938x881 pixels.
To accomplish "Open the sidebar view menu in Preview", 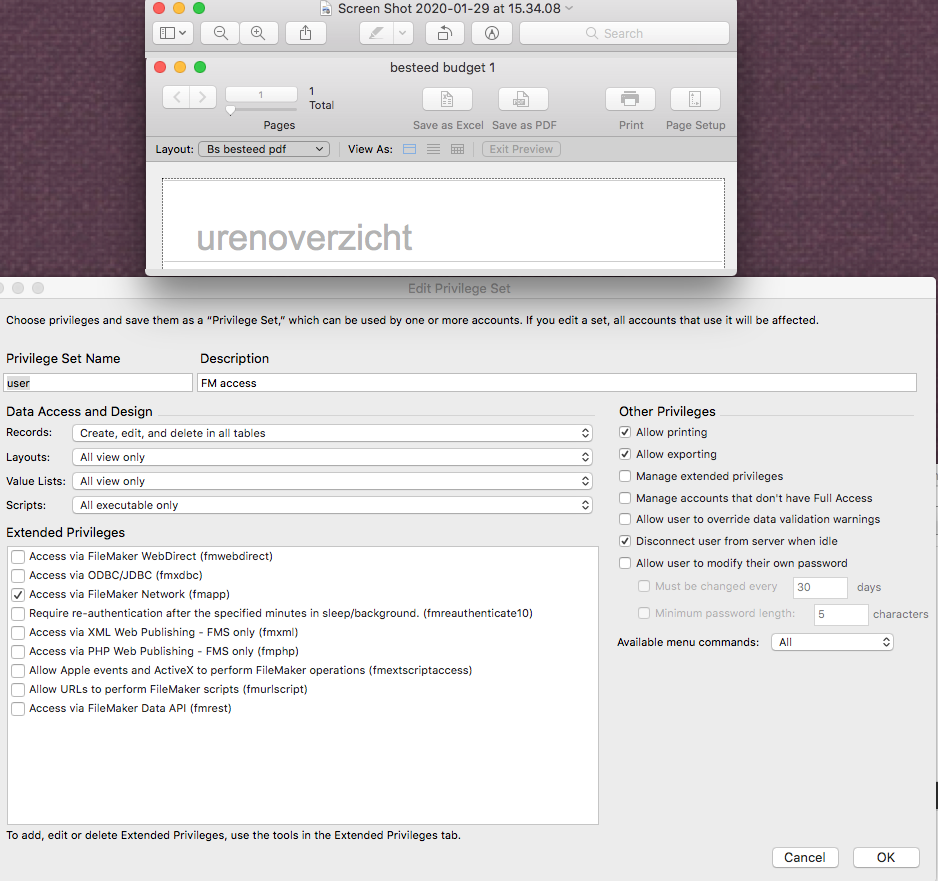I will pyautogui.click(x=173, y=33).
